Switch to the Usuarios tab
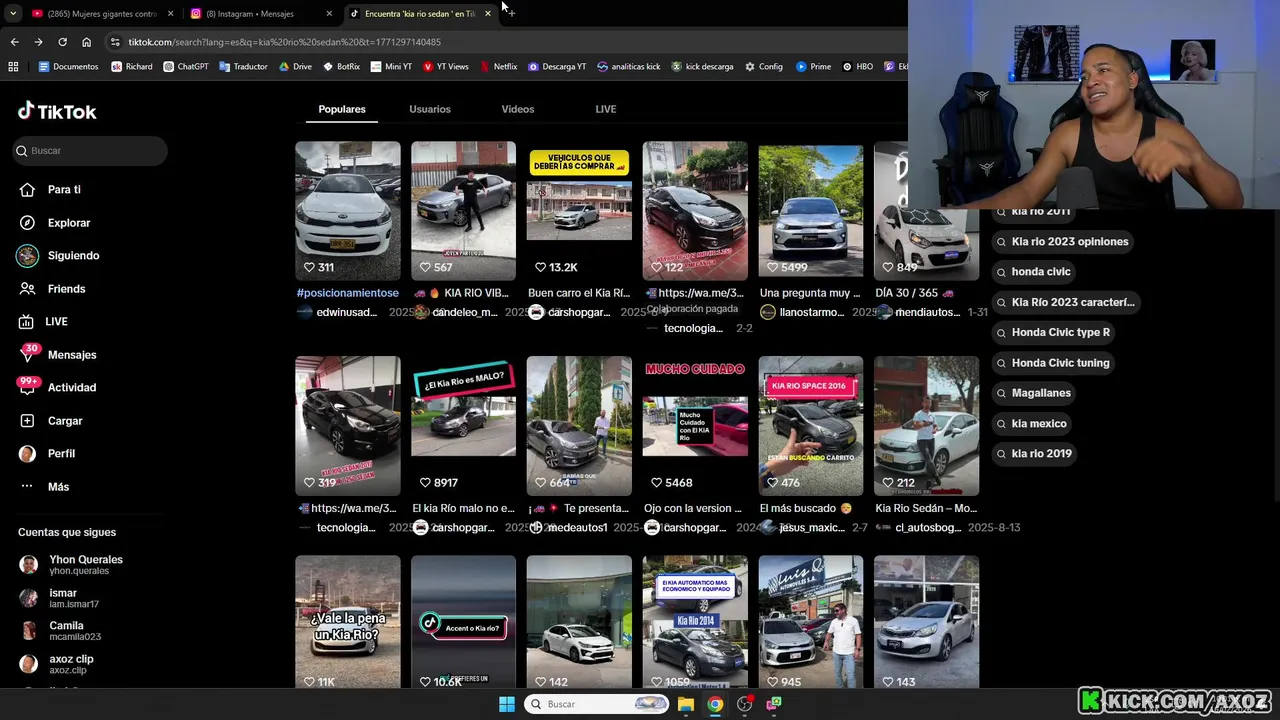 (x=430, y=109)
